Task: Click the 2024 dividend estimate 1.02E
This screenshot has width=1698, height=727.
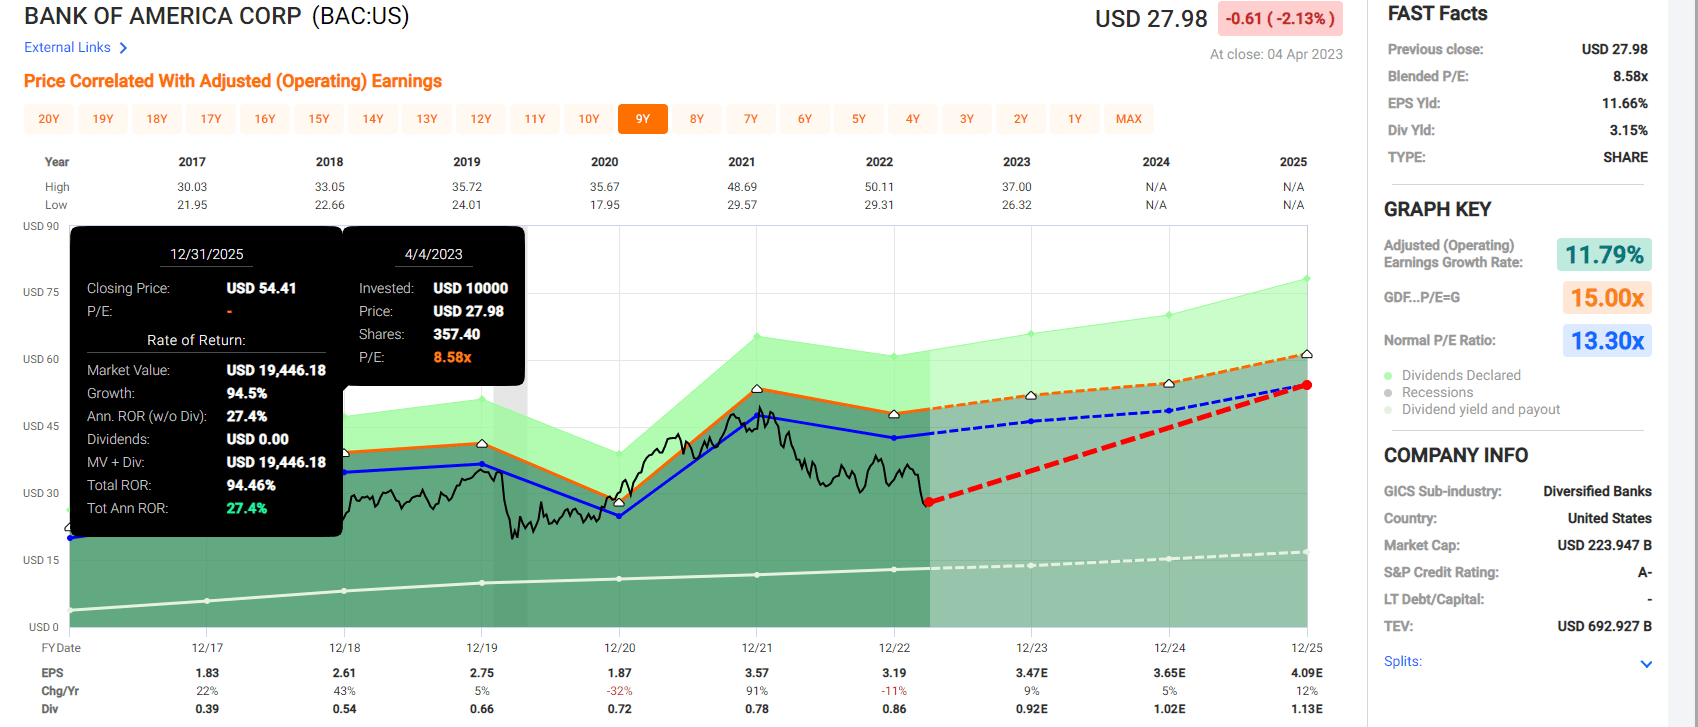Action: point(1169,709)
